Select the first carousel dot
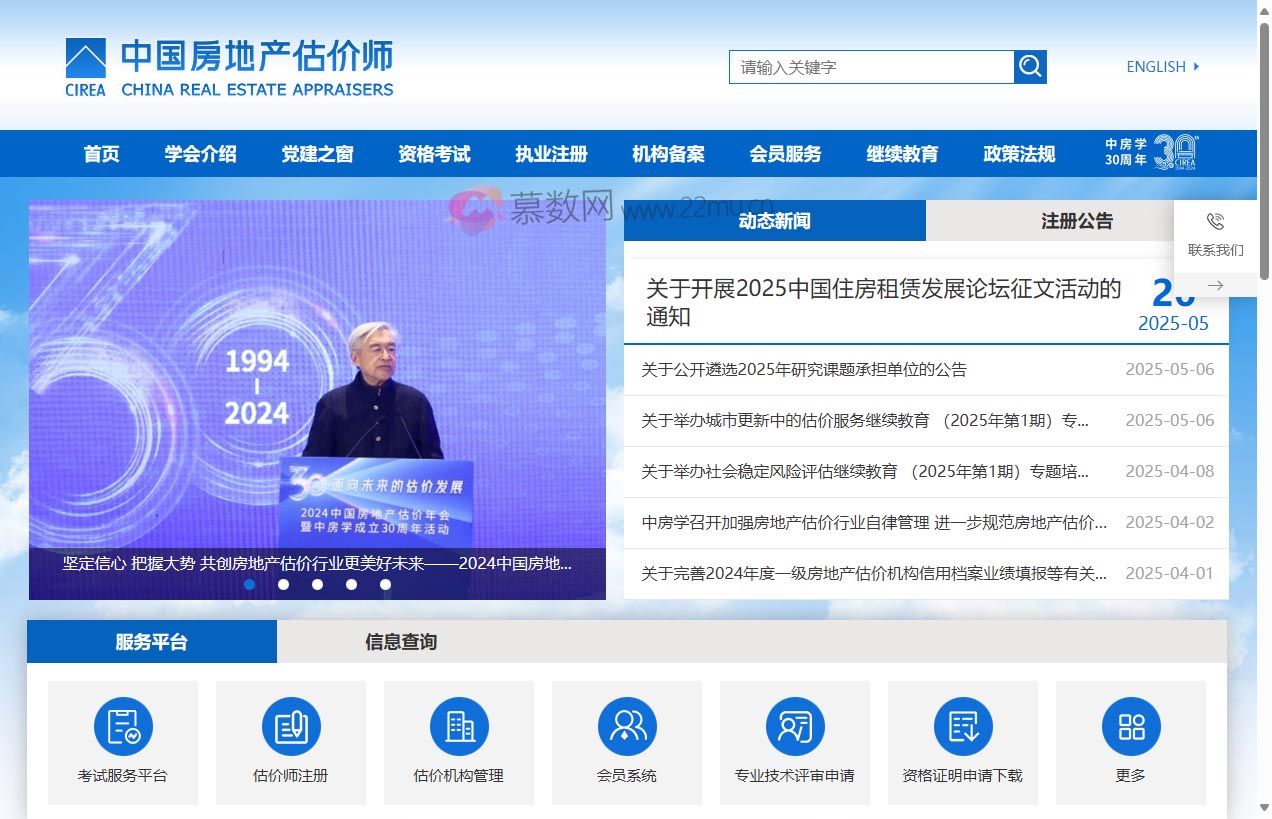The height and width of the screenshot is (819, 1272). click(x=250, y=584)
